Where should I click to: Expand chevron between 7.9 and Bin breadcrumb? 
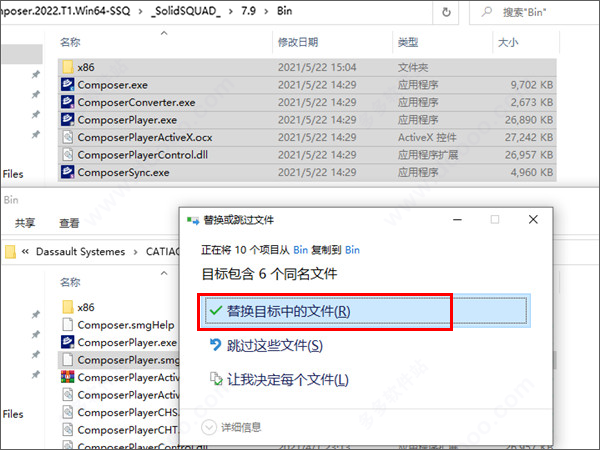pos(266,11)
